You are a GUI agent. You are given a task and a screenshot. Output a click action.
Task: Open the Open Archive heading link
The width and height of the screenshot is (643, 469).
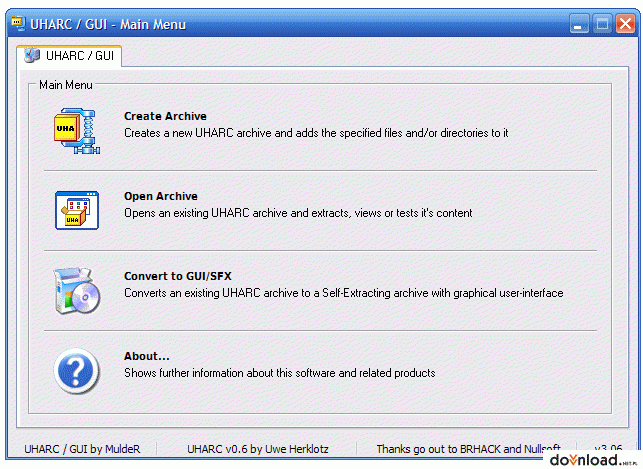[161, 196]
